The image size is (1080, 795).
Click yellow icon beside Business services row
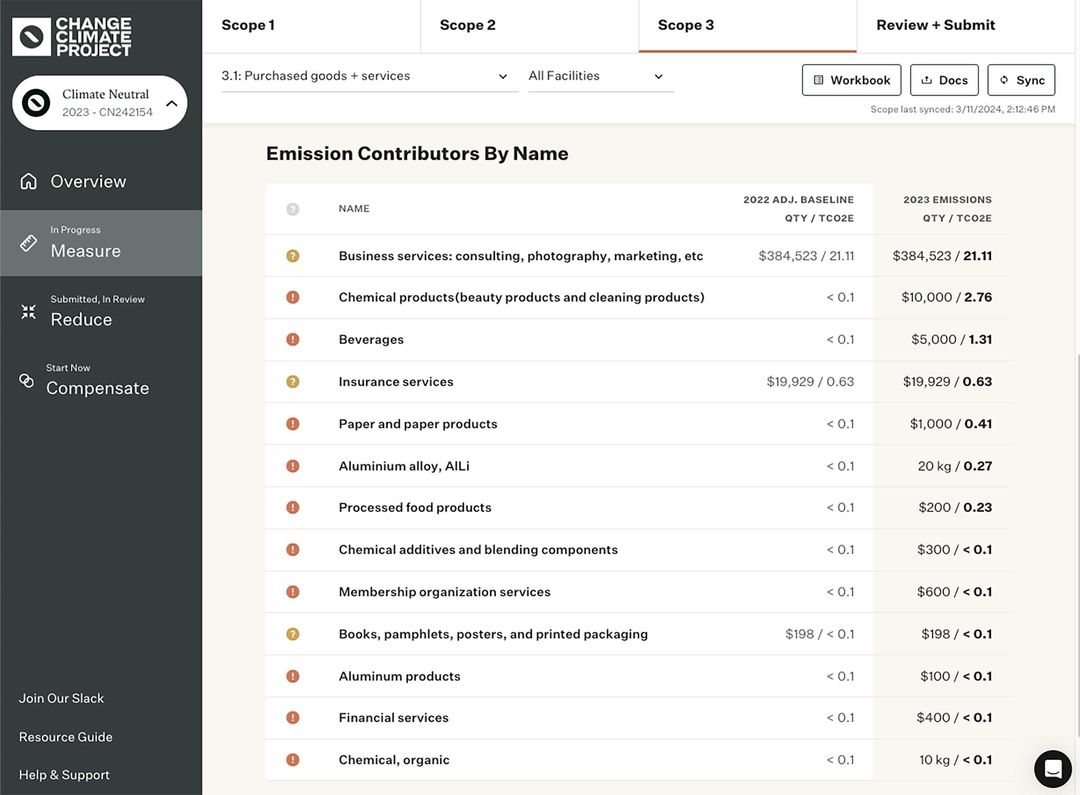tap(293, 256)
